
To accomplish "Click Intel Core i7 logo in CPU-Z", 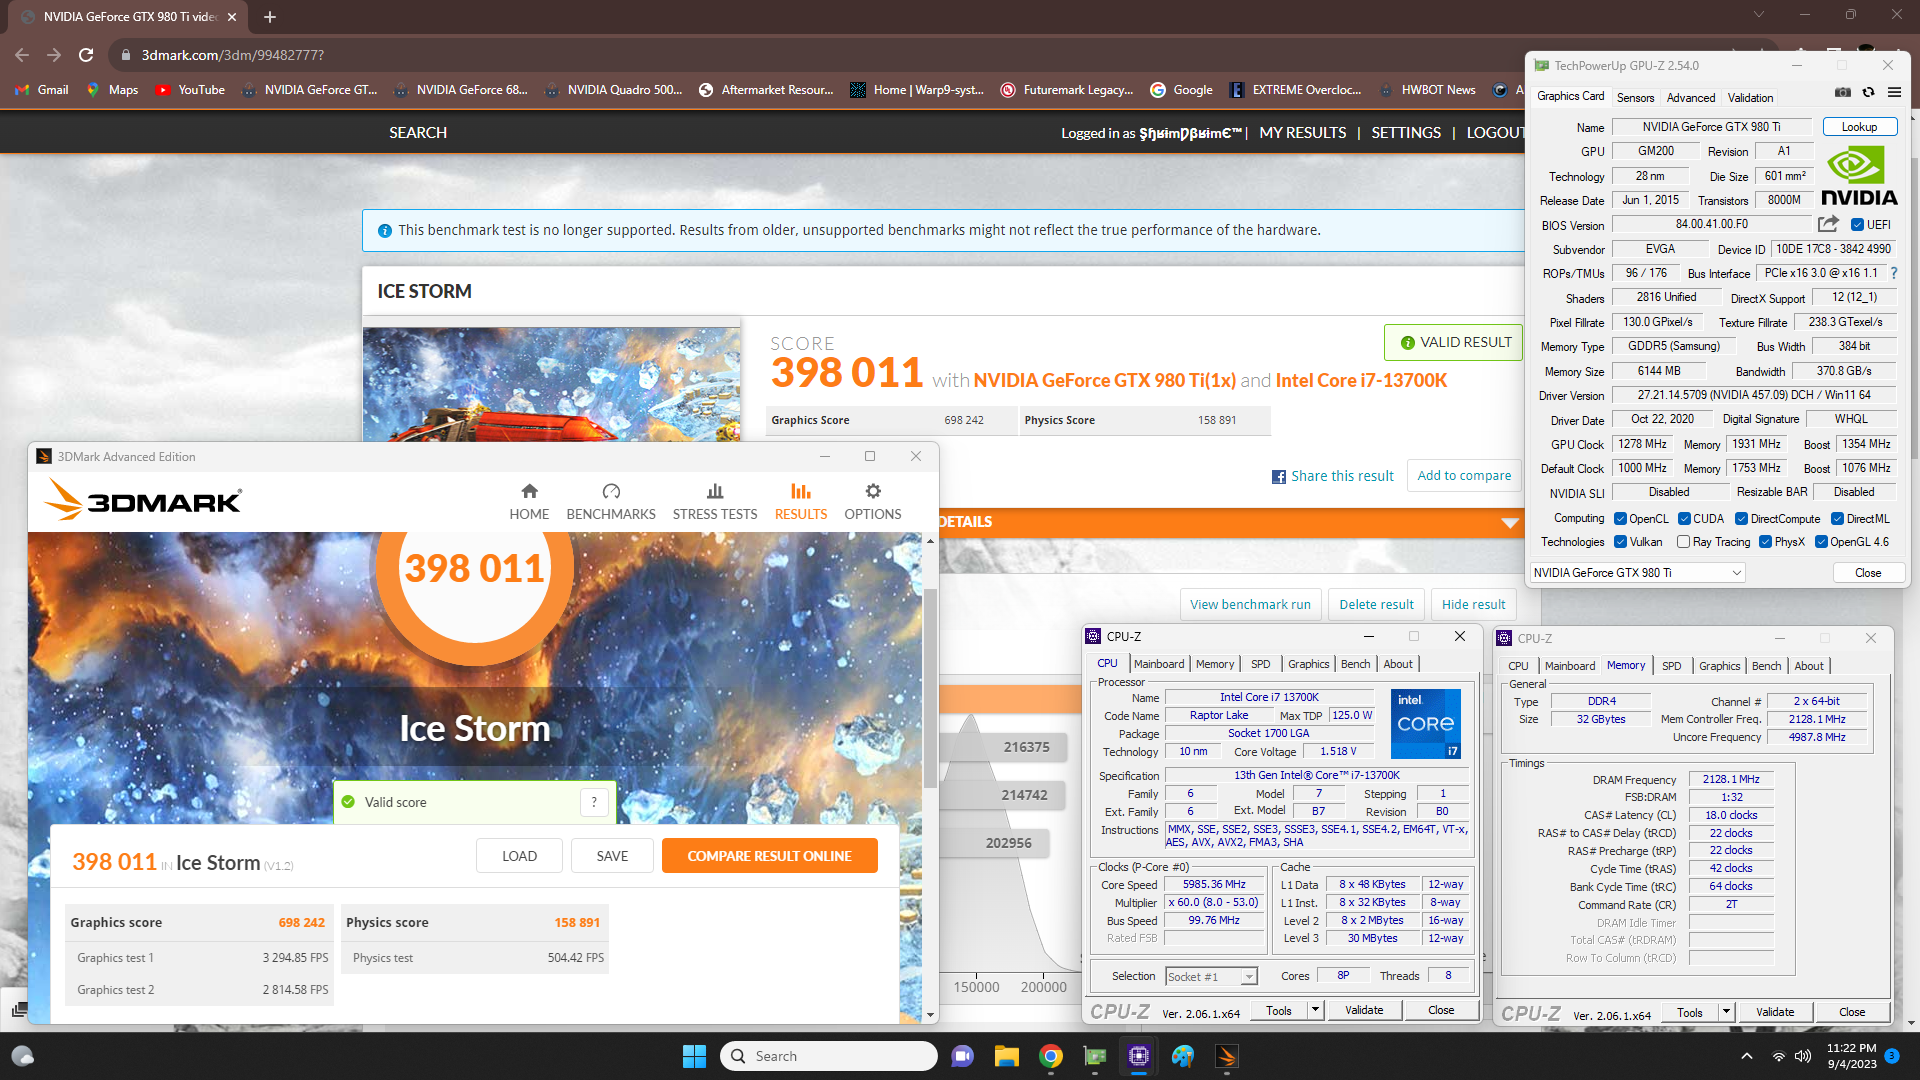I will 1426,723.
